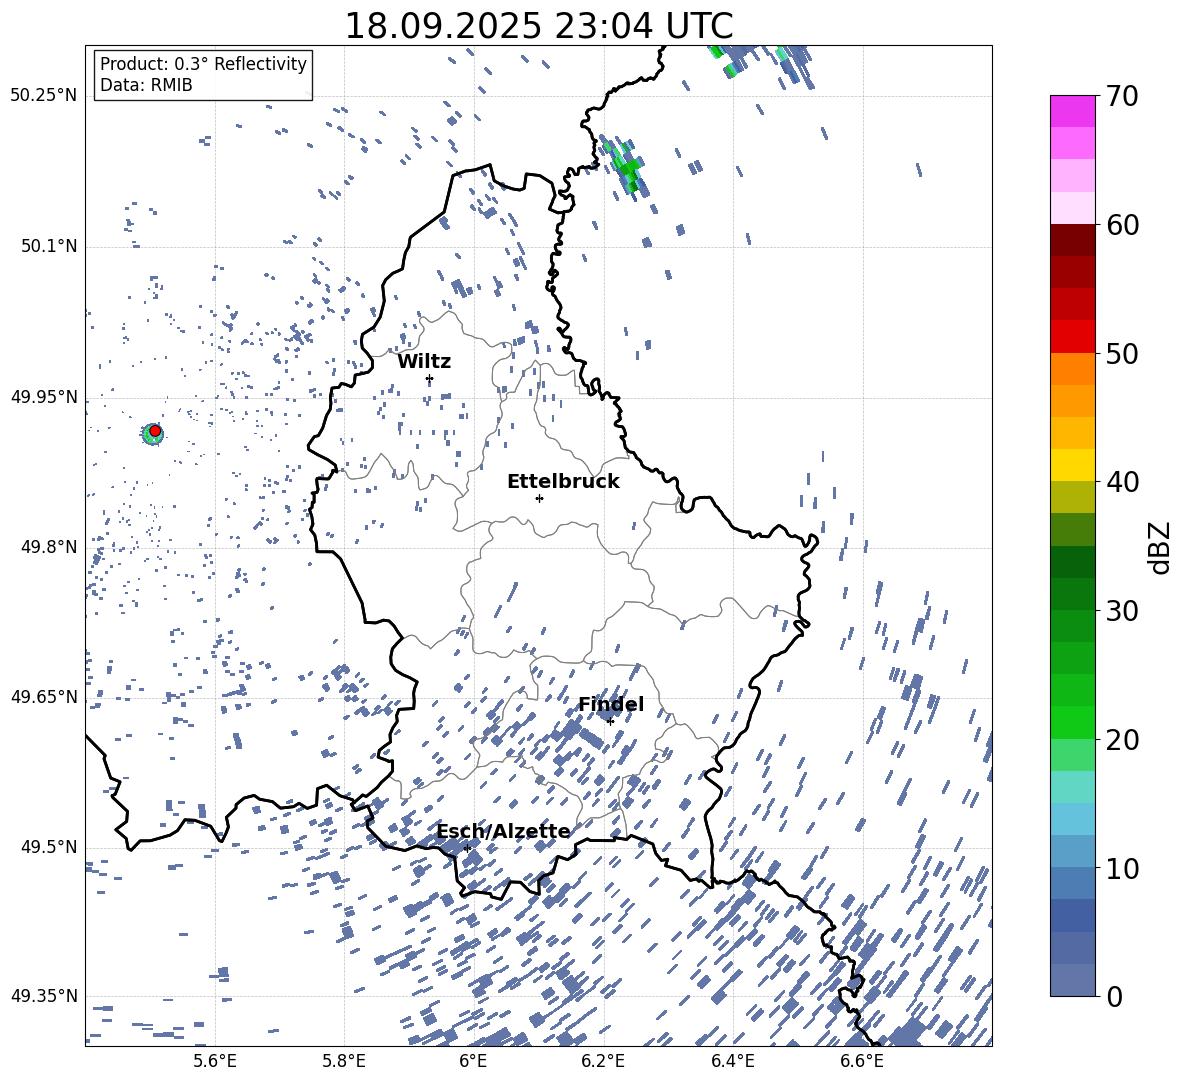Image resolution: width=1184 pixels, height=1081 pixels.
Task: Click the Findel city label
Action: (x=611, y=704)
